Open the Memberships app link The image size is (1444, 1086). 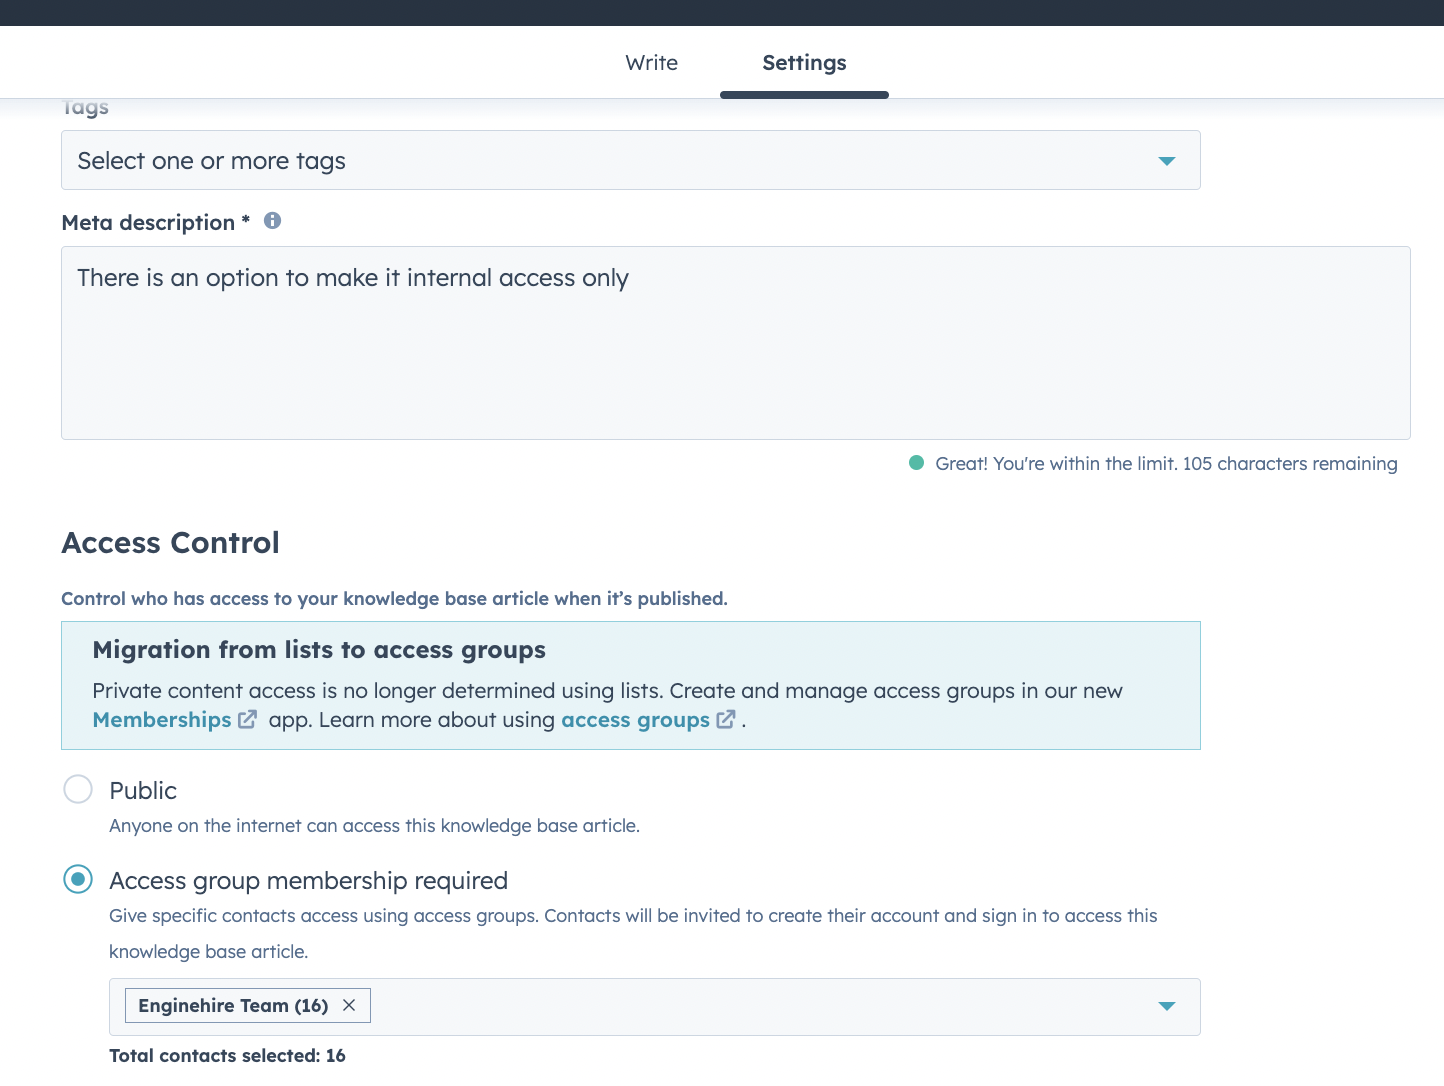pyautogui.click(x=162, y=720)
